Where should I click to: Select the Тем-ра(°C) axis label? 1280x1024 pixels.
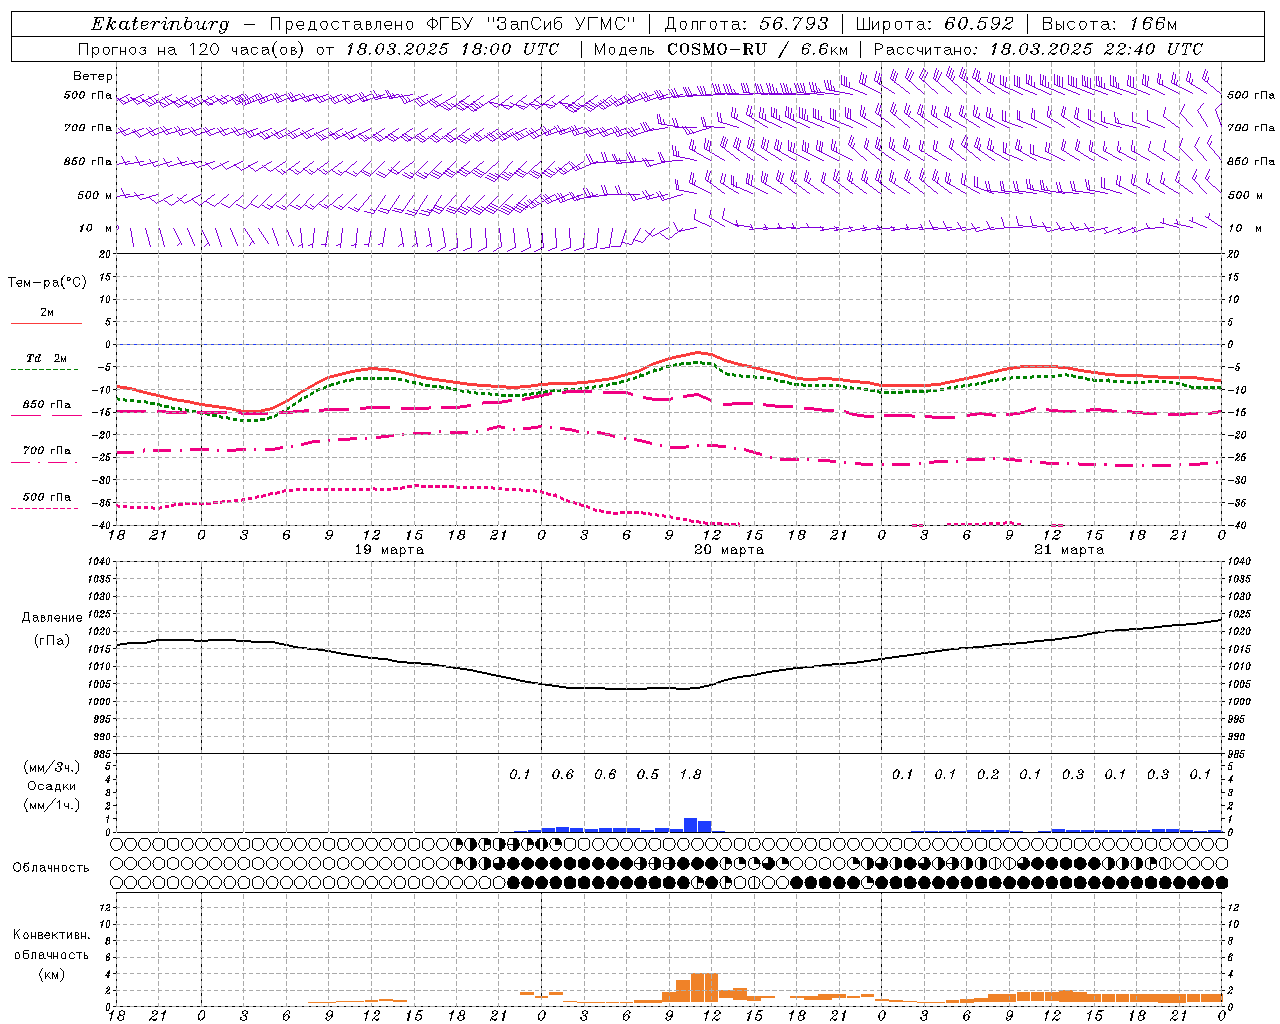click(47, 283)
